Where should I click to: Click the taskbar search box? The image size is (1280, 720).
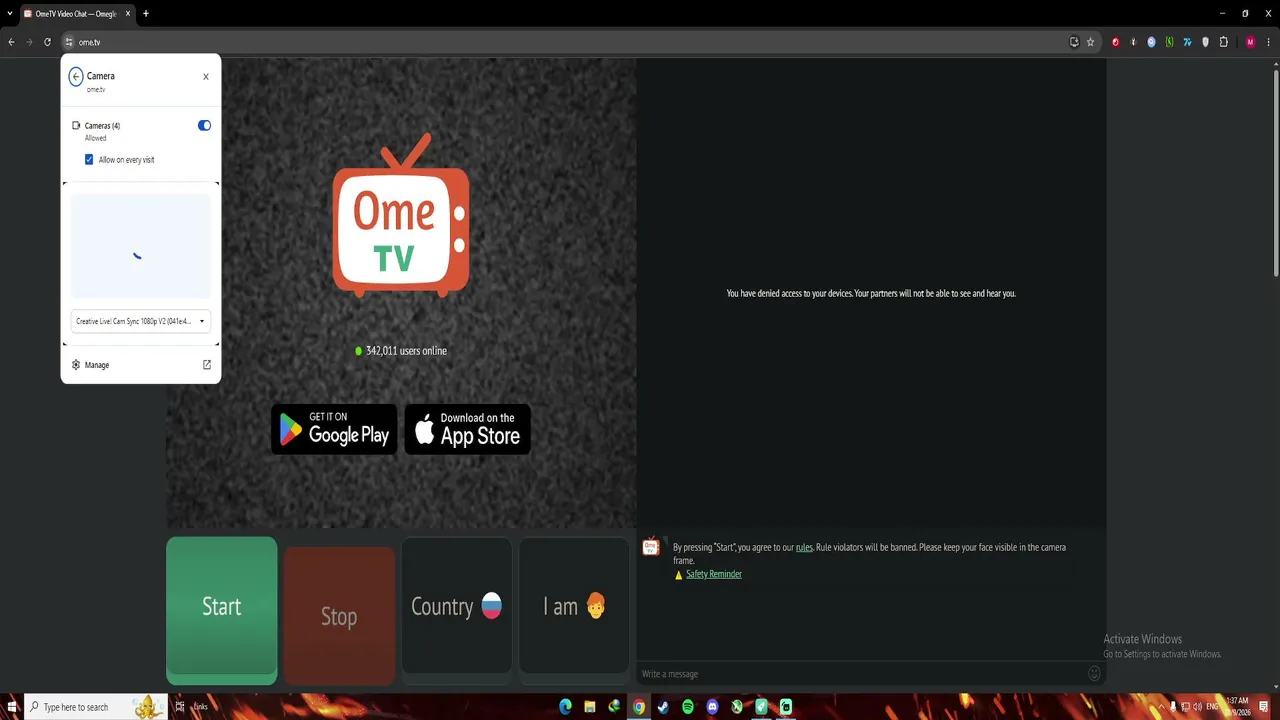click(94, 707)
